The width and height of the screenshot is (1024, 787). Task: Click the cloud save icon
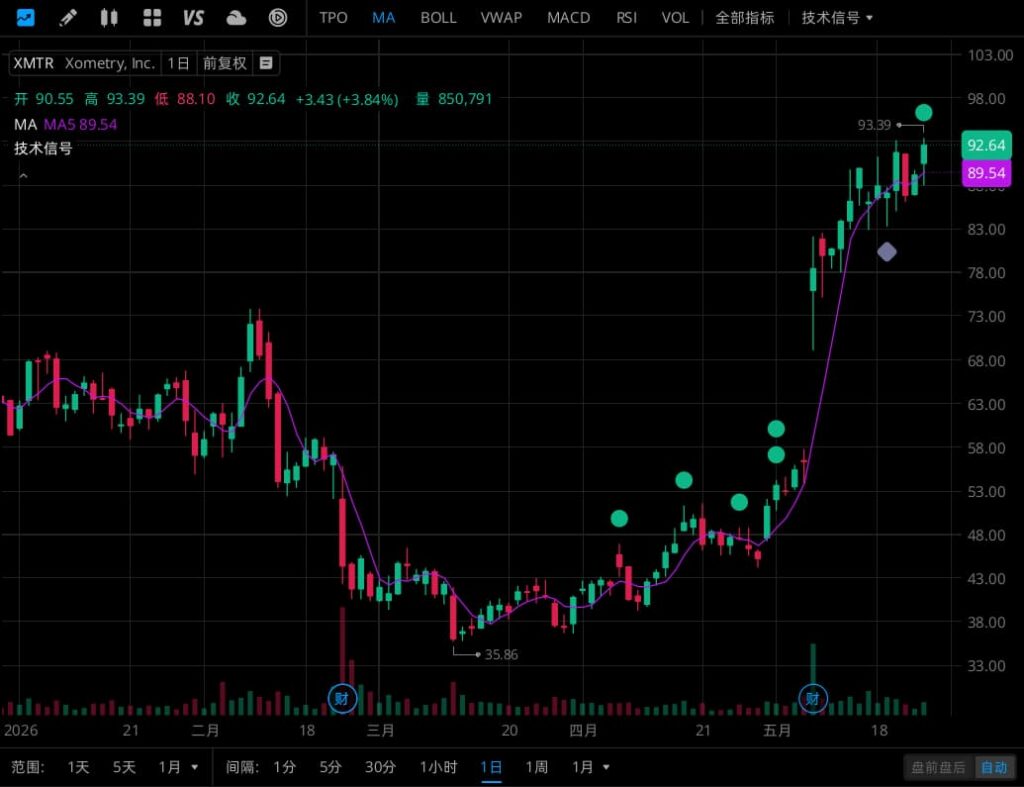coord(236,18)
